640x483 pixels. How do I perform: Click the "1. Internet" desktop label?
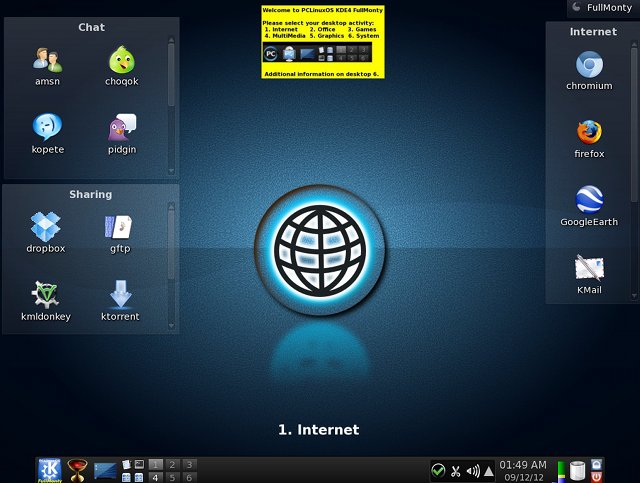pos(319,430)
